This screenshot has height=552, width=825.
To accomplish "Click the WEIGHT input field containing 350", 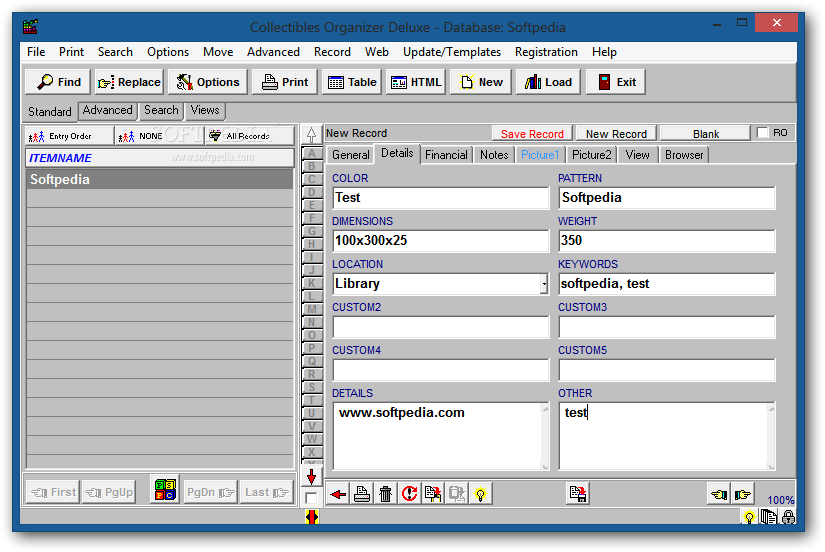I will [x=667, y=241].
